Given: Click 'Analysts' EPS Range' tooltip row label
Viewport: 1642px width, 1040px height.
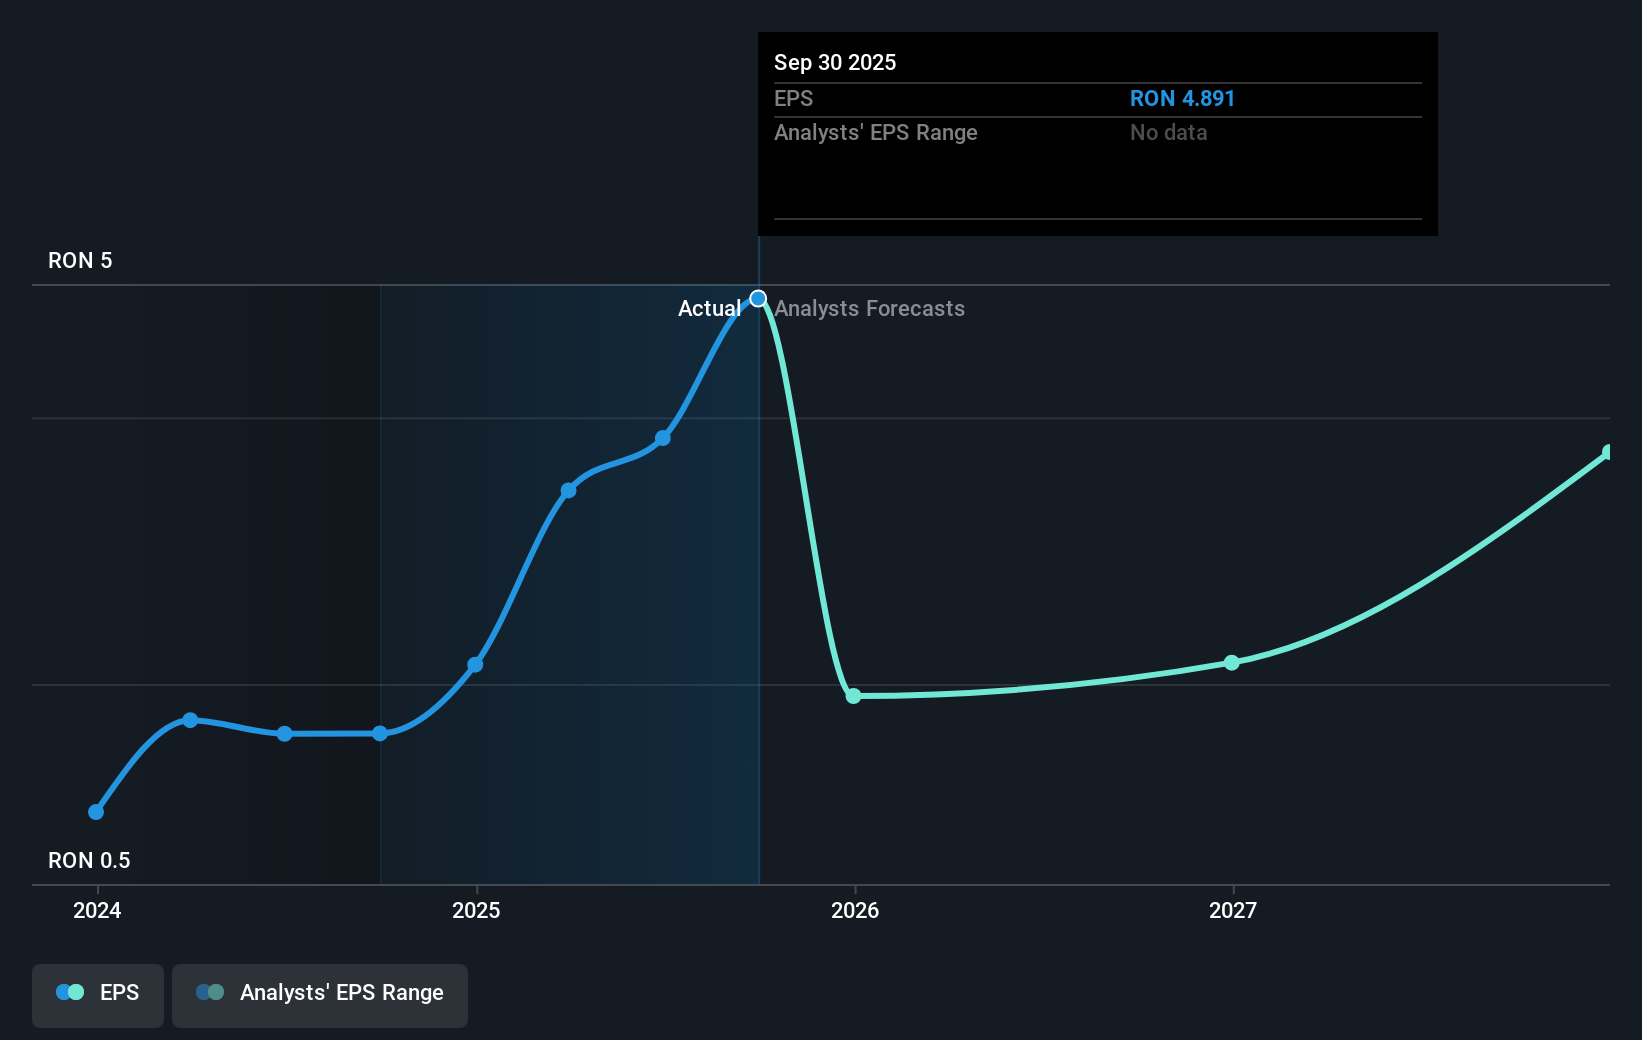Looking at the screenshot, I should [876, 133].
